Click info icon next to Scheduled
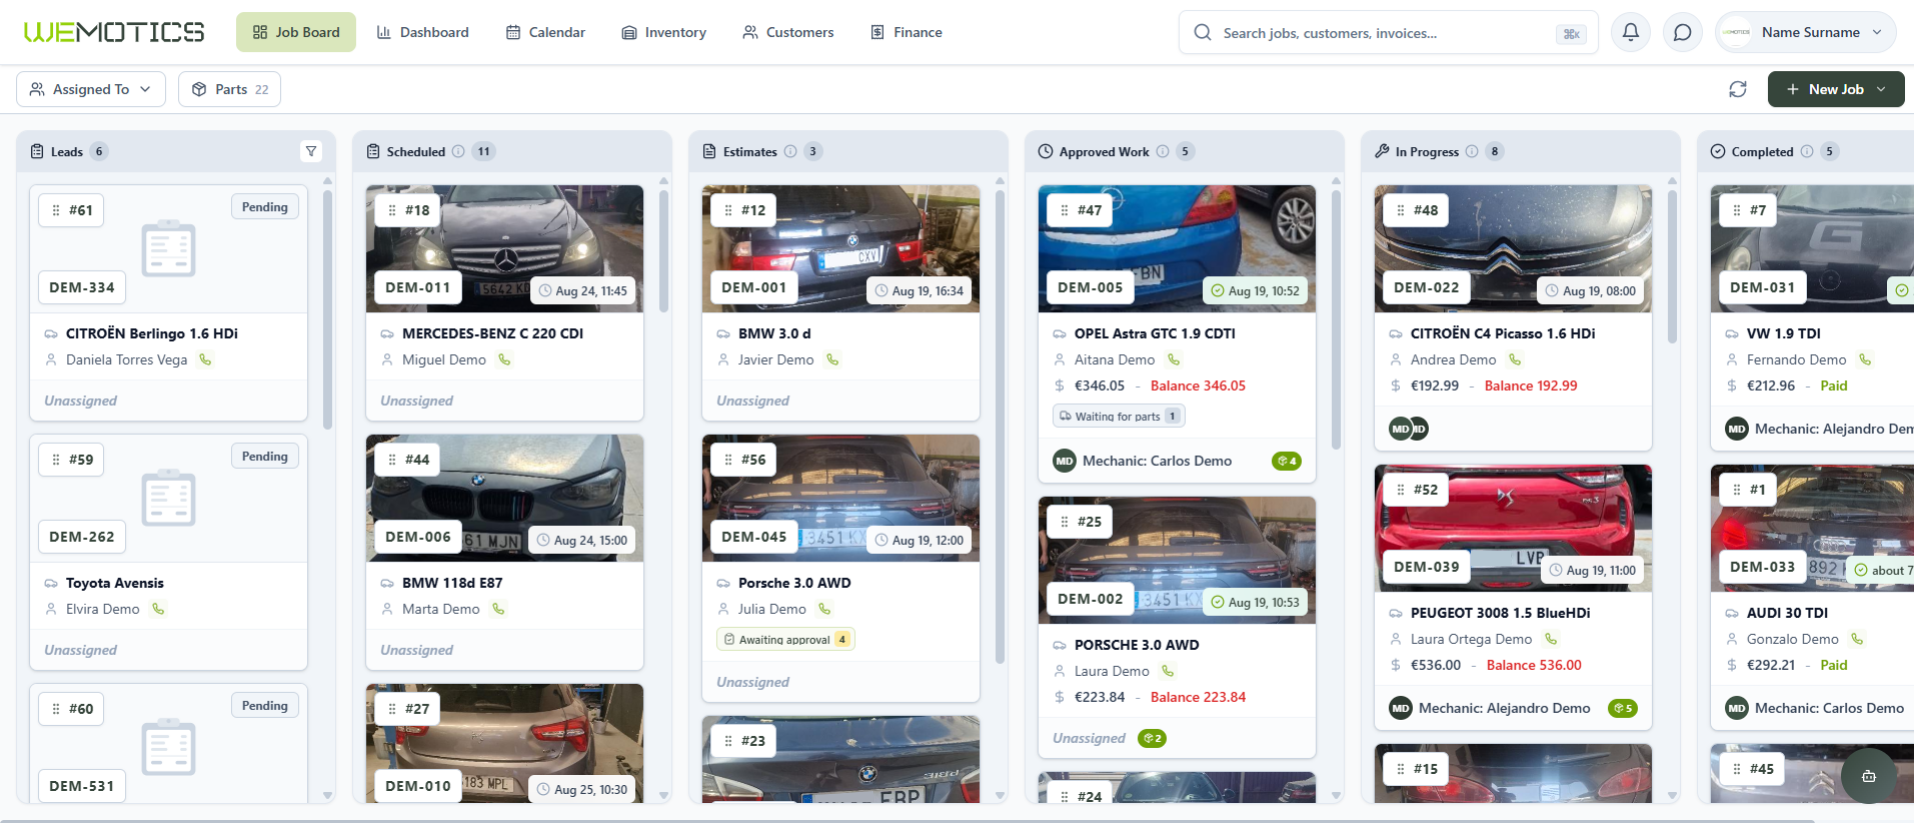This screenshot has height=823, width=1920. [x=458, y=151]
